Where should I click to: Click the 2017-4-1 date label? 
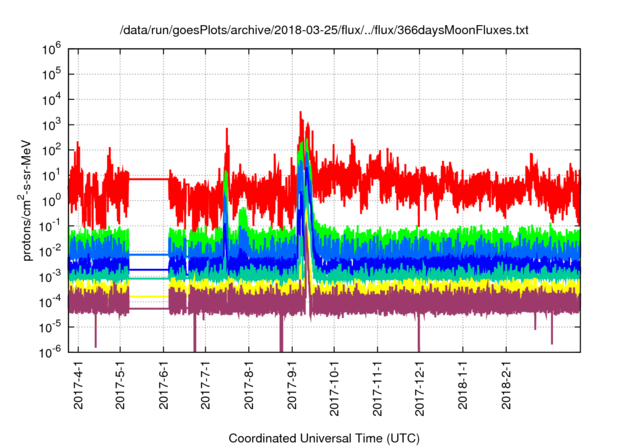(78, 385)
